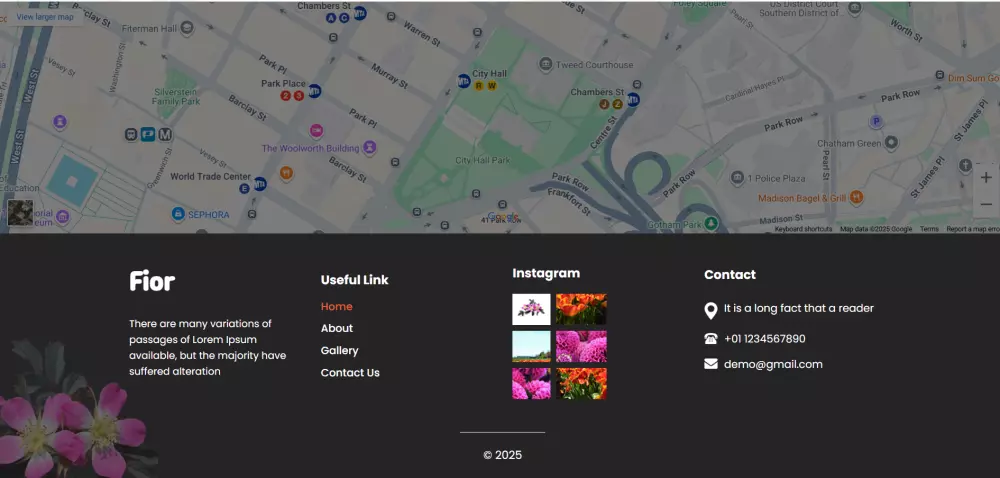The width and height of the screenshot is (1000, 478).
Task: Click the Silverstein Family Park label
Action: [x=177, y=97]
